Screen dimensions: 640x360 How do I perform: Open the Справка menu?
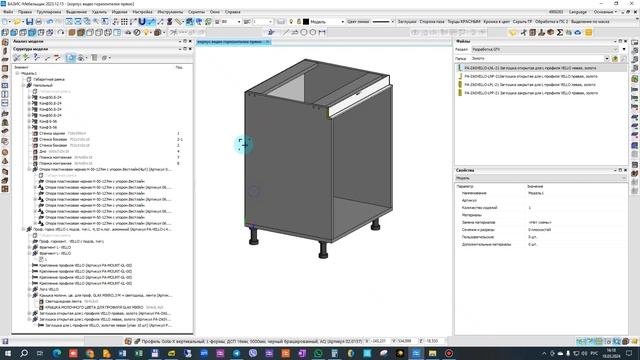[233, 12]
